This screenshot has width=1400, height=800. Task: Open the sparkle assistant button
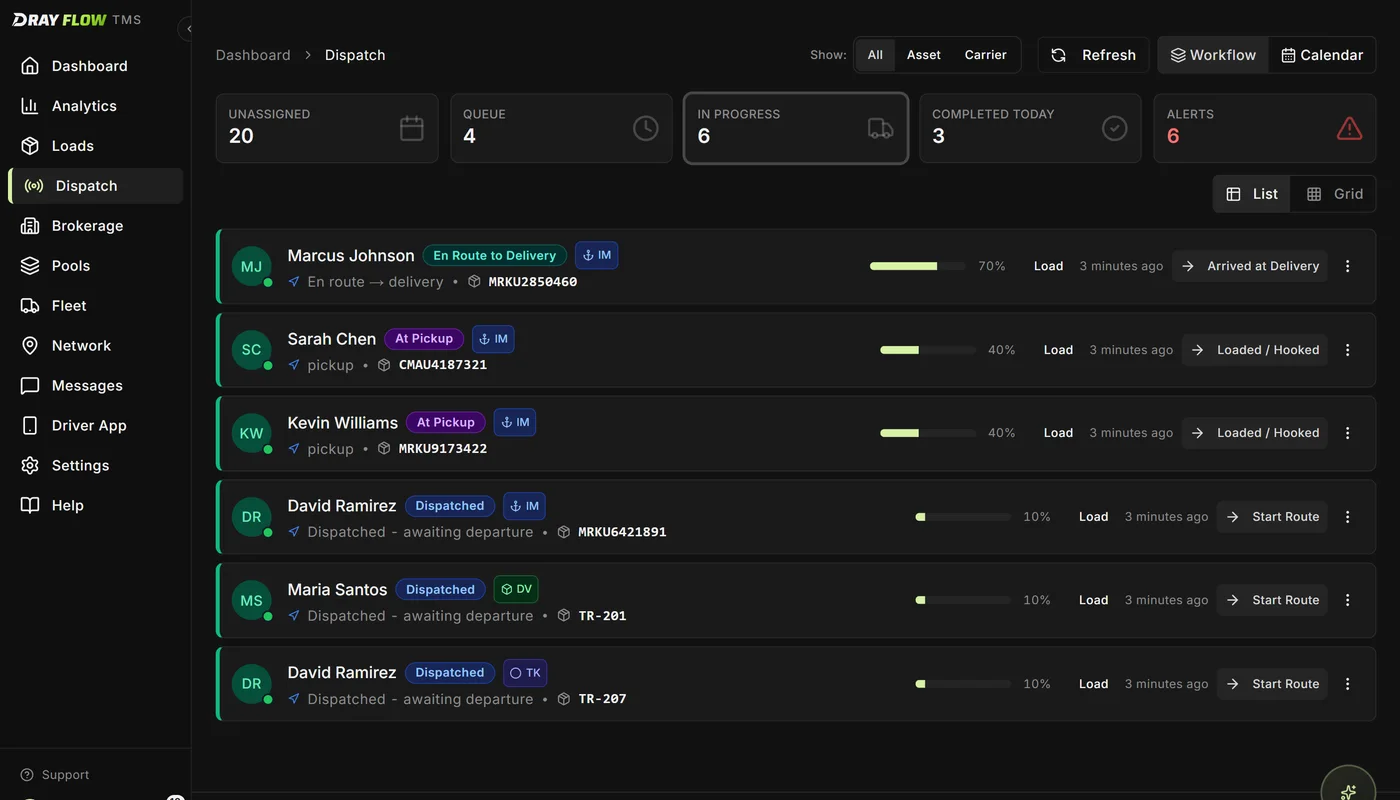(x=1348, y=792)
